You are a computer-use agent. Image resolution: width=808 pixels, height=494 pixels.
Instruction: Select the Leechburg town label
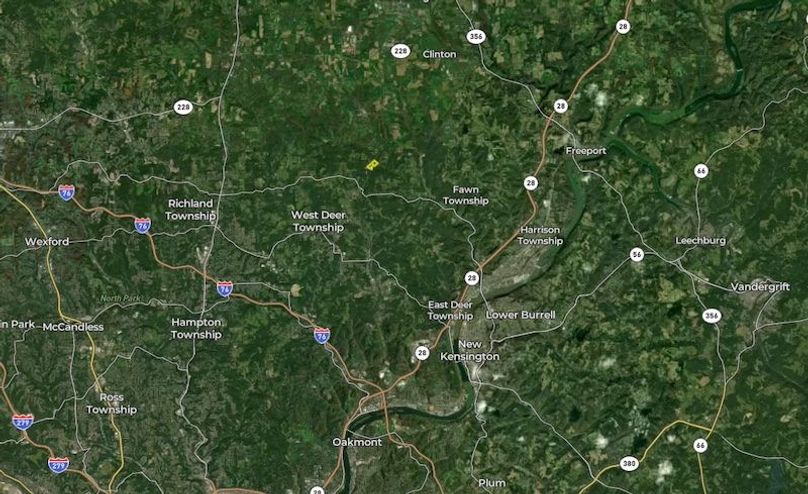pos(700,241)
